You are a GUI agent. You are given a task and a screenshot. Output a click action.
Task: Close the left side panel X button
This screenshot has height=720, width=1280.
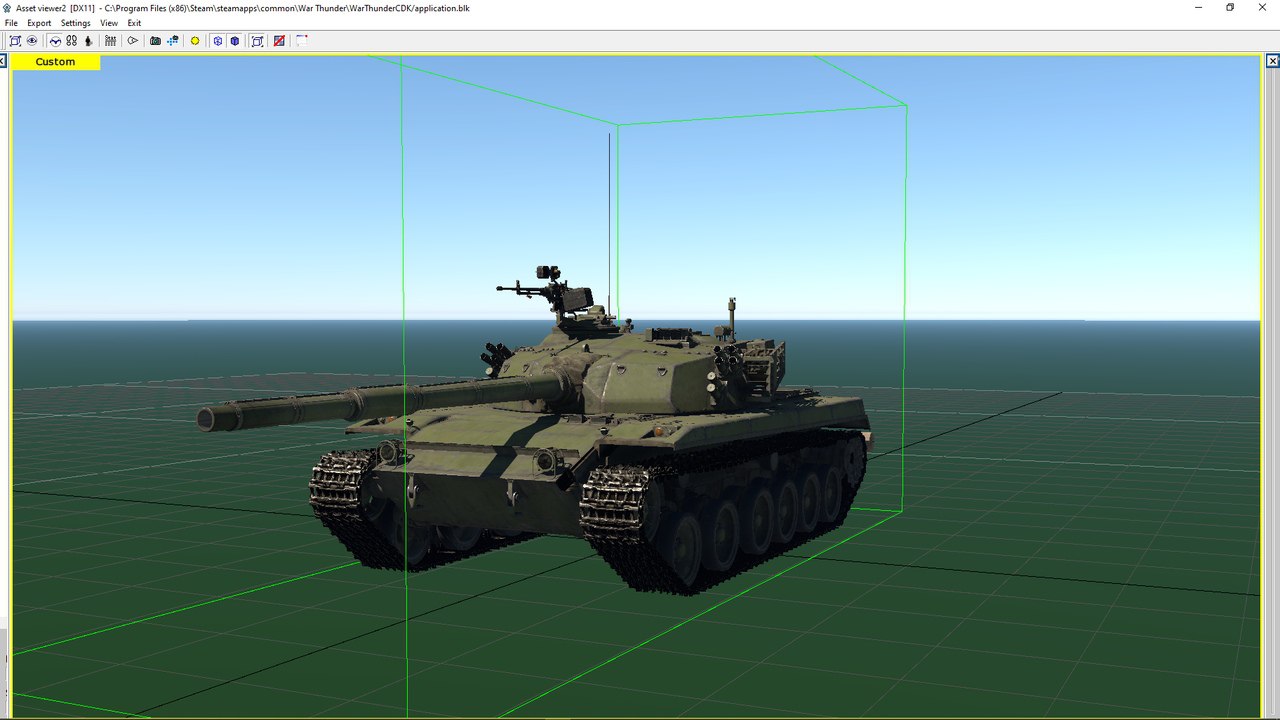(3, 61)
